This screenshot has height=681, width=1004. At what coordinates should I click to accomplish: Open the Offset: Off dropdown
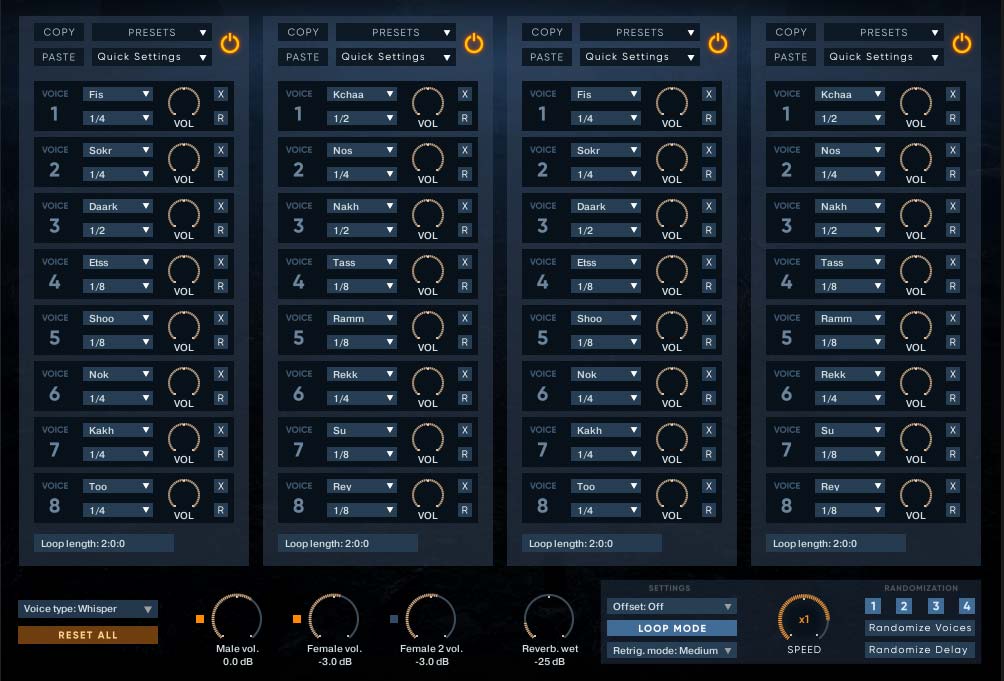(x=671, y=606)
